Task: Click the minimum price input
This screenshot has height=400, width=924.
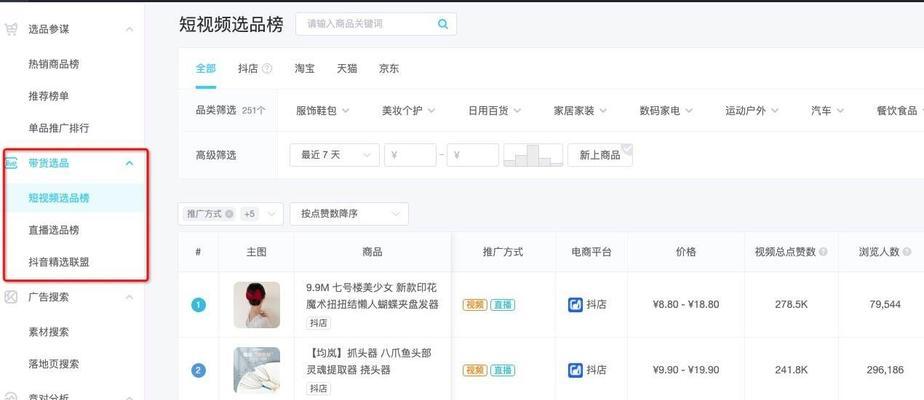Action: [x=410, y=155]
